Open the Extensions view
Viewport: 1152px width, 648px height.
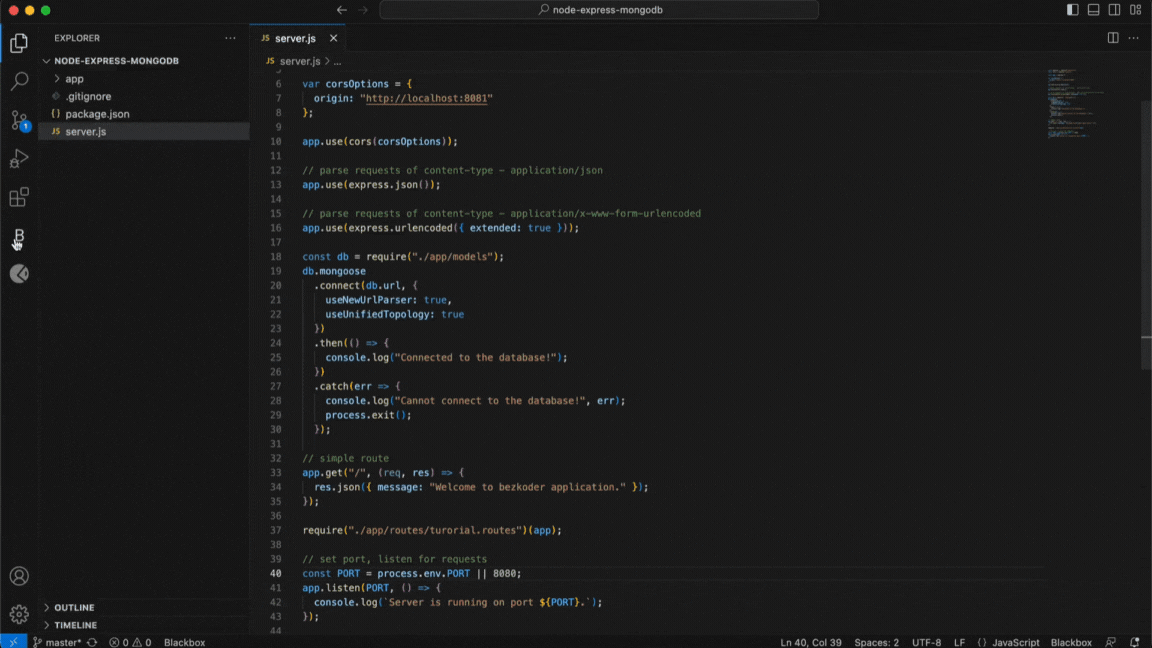point(19,197)
